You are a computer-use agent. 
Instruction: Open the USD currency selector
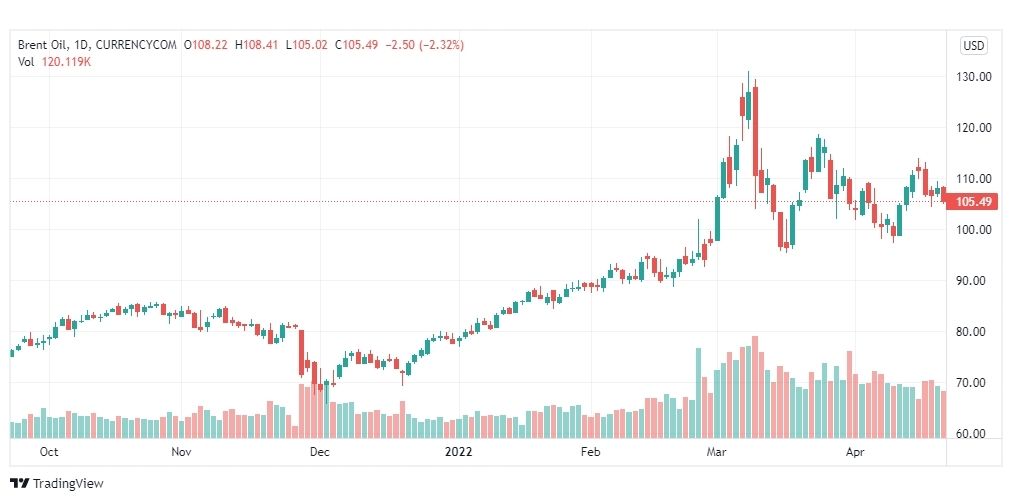[x=973, y=46]
